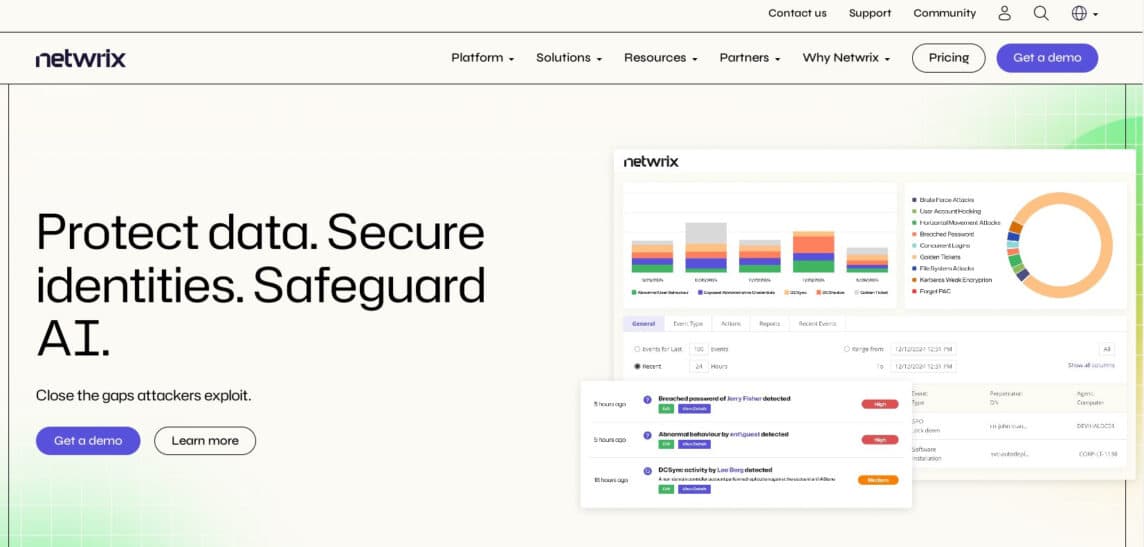1144x547 pixels.
Task: Click Get a demo below the headline
Action: (x=88, y=441)
